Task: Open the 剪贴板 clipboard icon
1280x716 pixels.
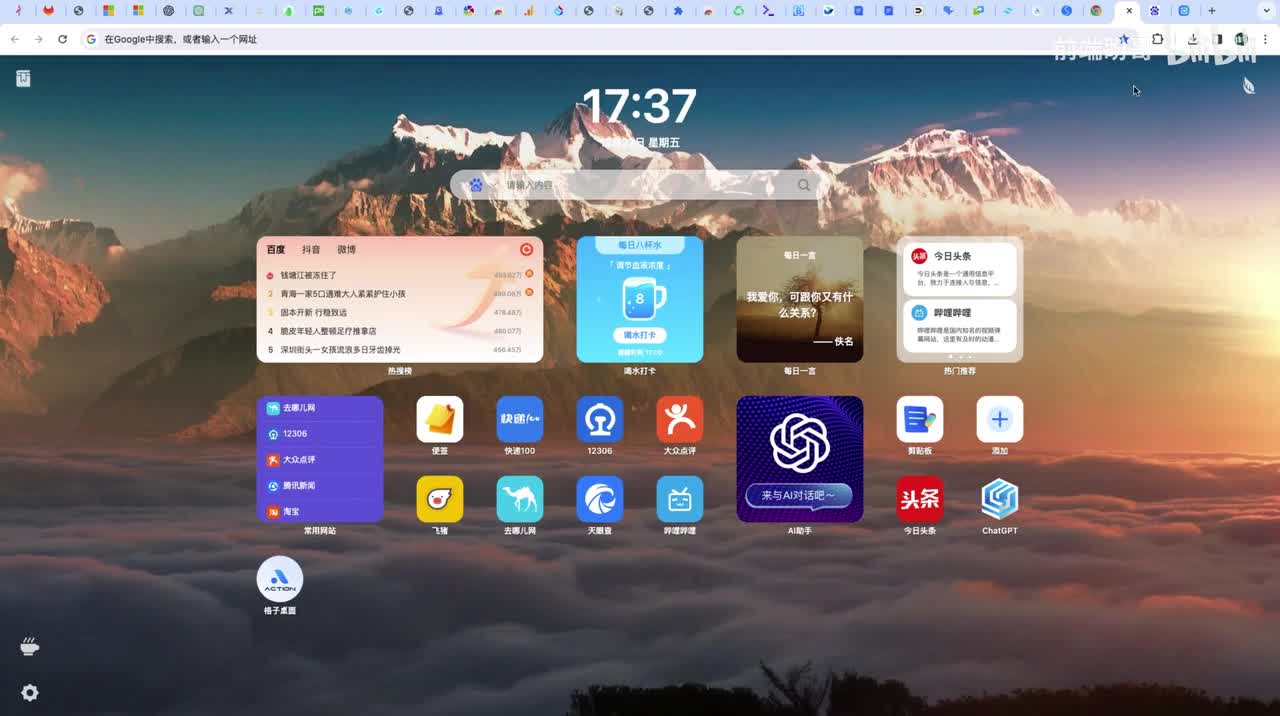Action: [919, 420]
